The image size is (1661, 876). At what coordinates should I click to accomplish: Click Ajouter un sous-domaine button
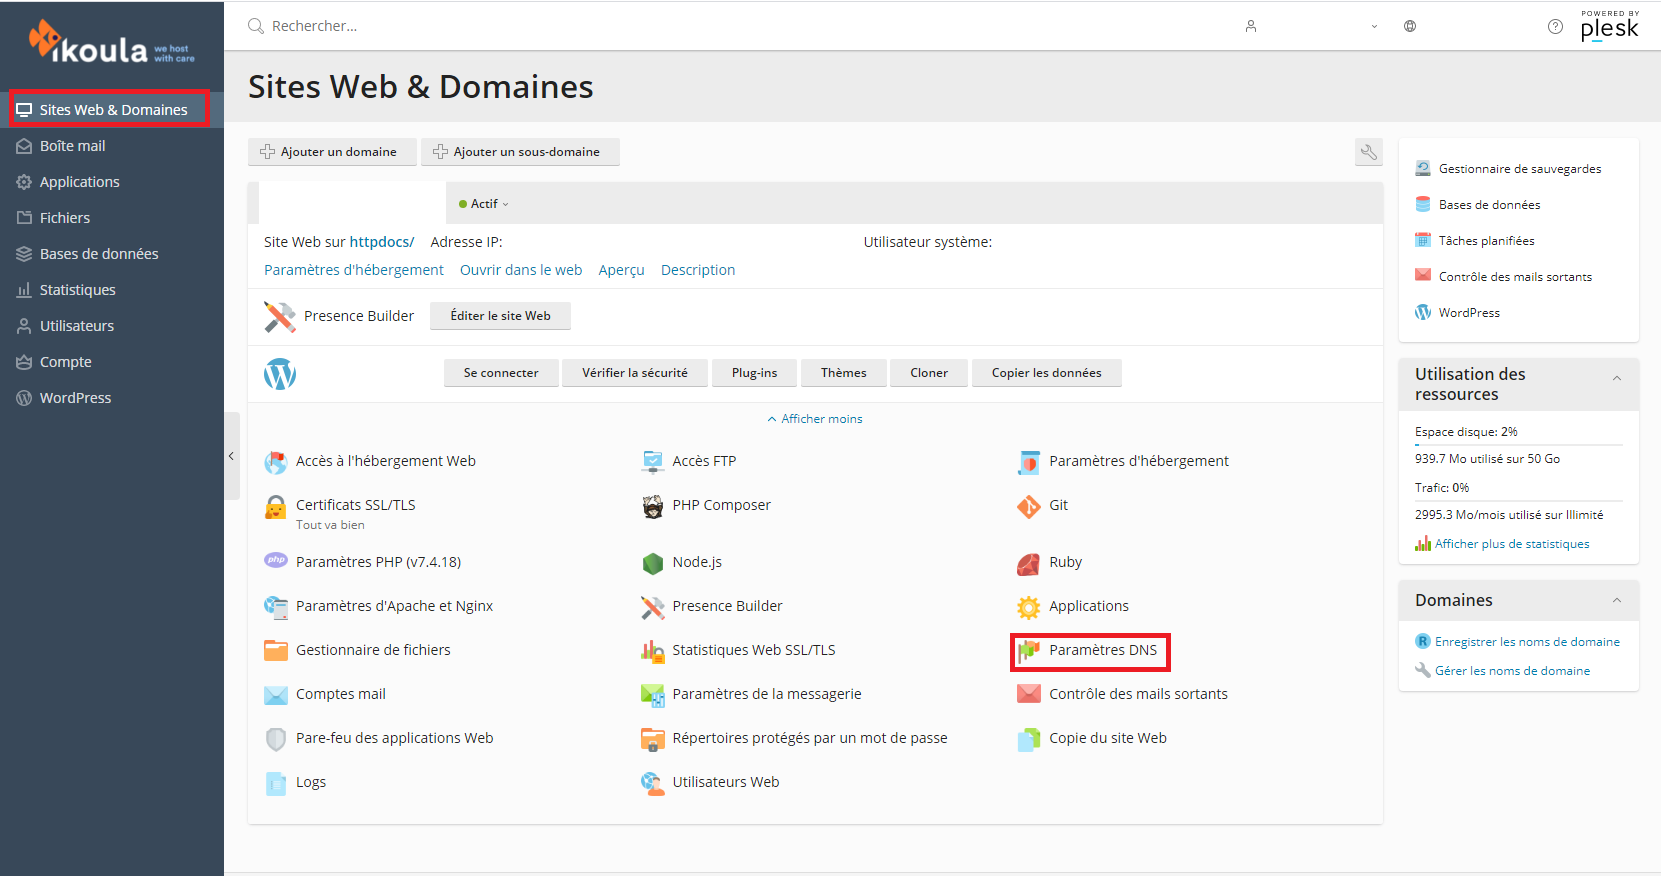(520, 152)
